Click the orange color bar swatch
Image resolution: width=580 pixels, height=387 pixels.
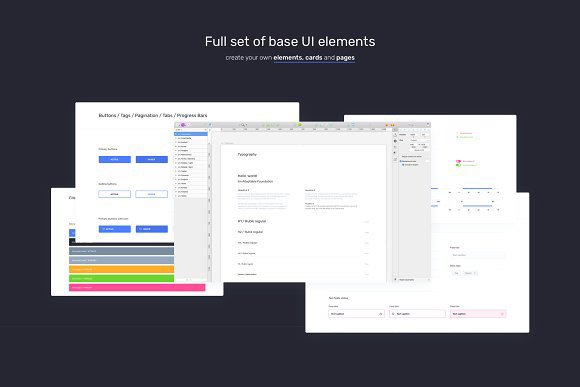click(121, 269)
